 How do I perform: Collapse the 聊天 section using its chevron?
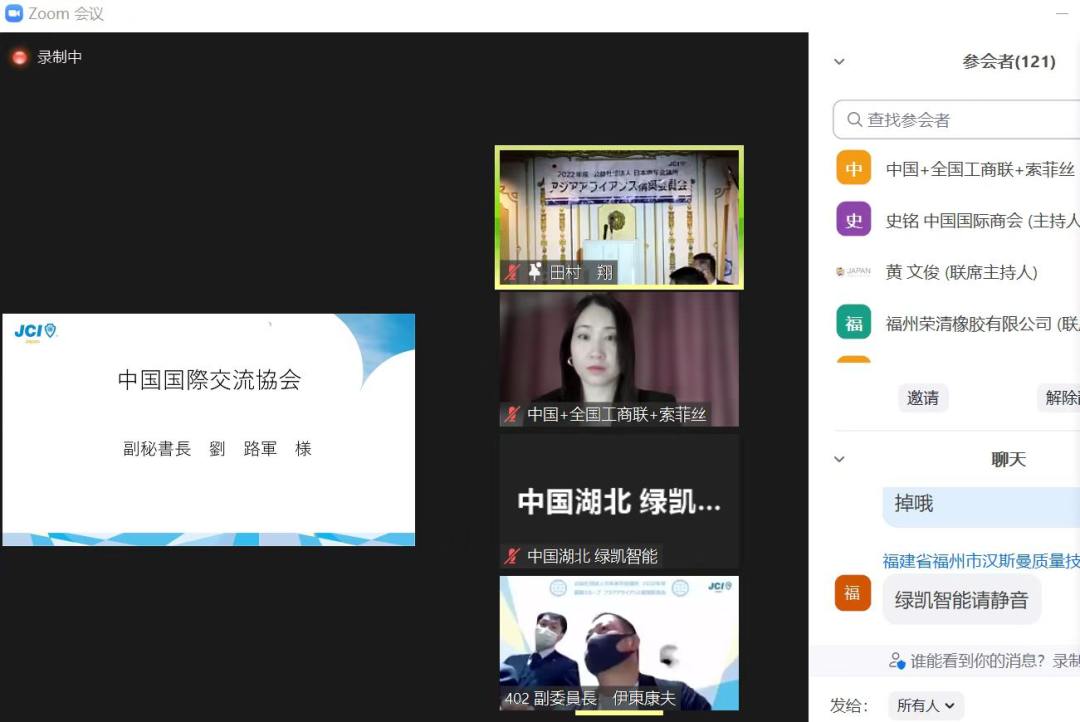(840, 459)
